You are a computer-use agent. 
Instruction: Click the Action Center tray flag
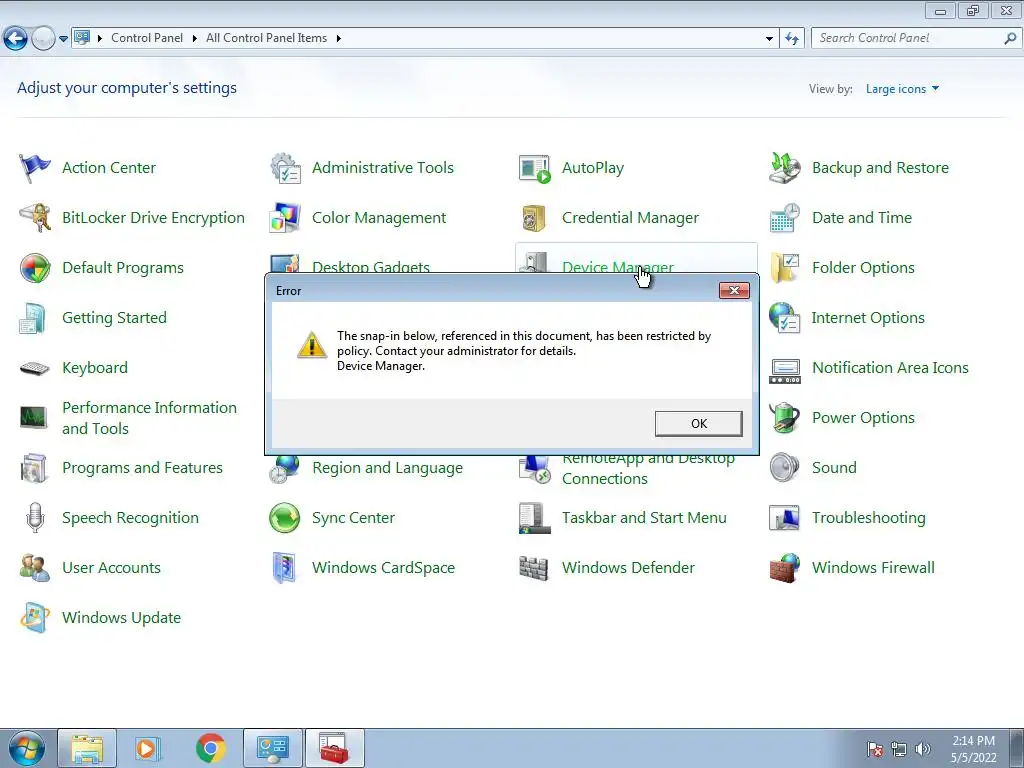coord(874,750)
